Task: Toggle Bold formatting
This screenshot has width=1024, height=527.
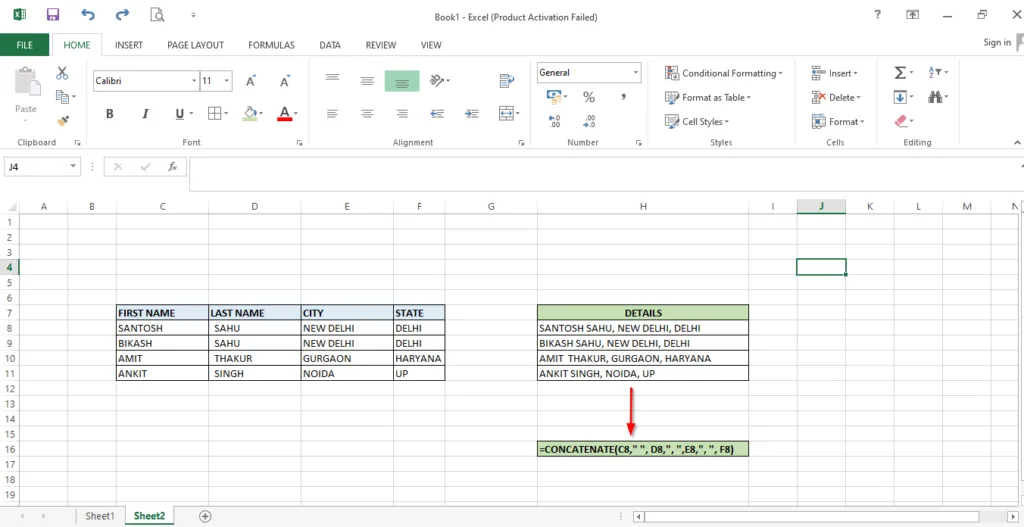Action: (110, 114)
